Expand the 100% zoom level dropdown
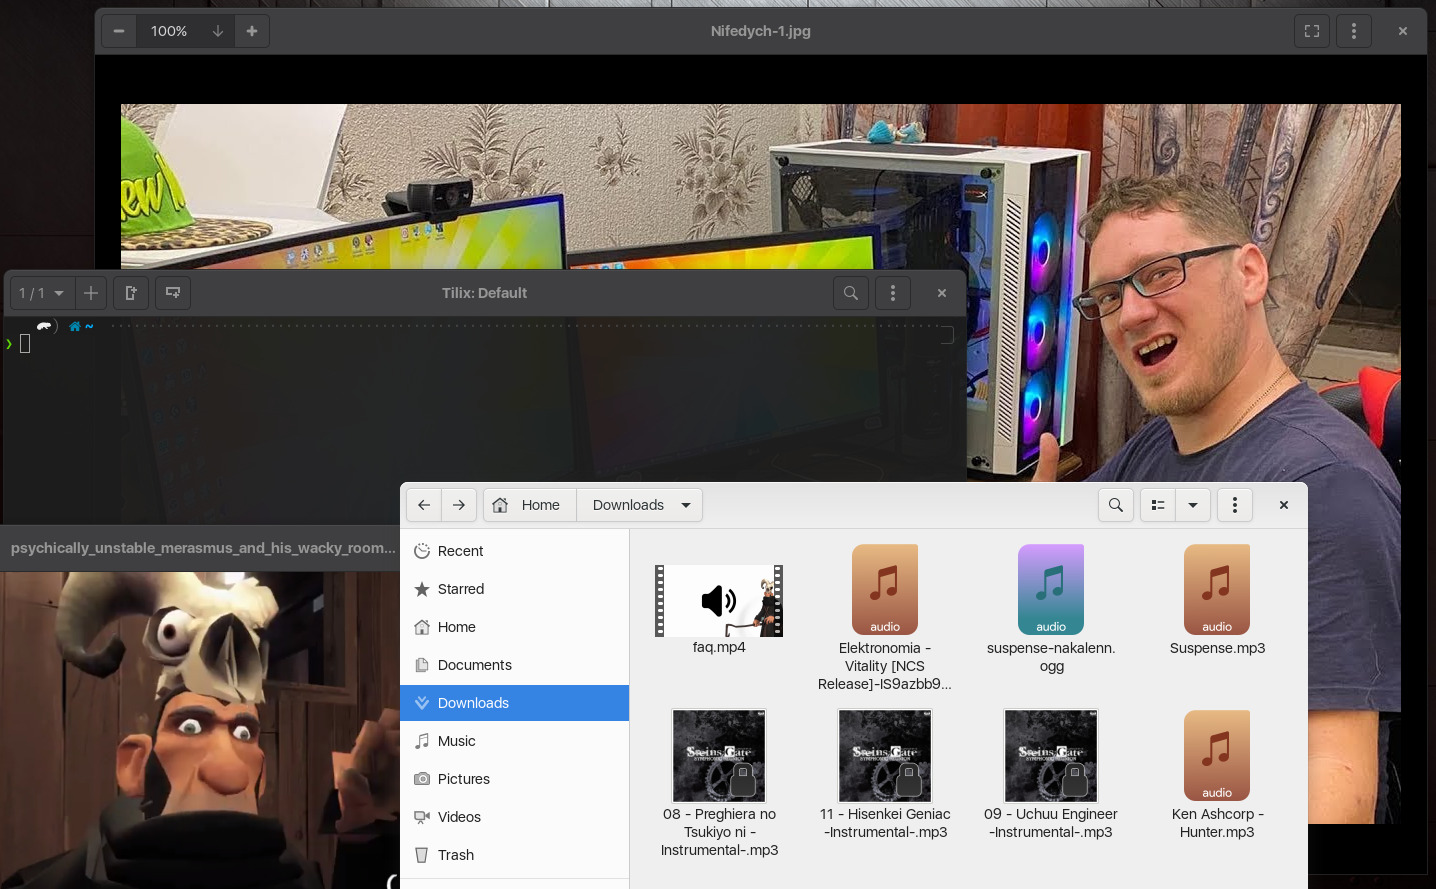 click(x=217, y=31)
